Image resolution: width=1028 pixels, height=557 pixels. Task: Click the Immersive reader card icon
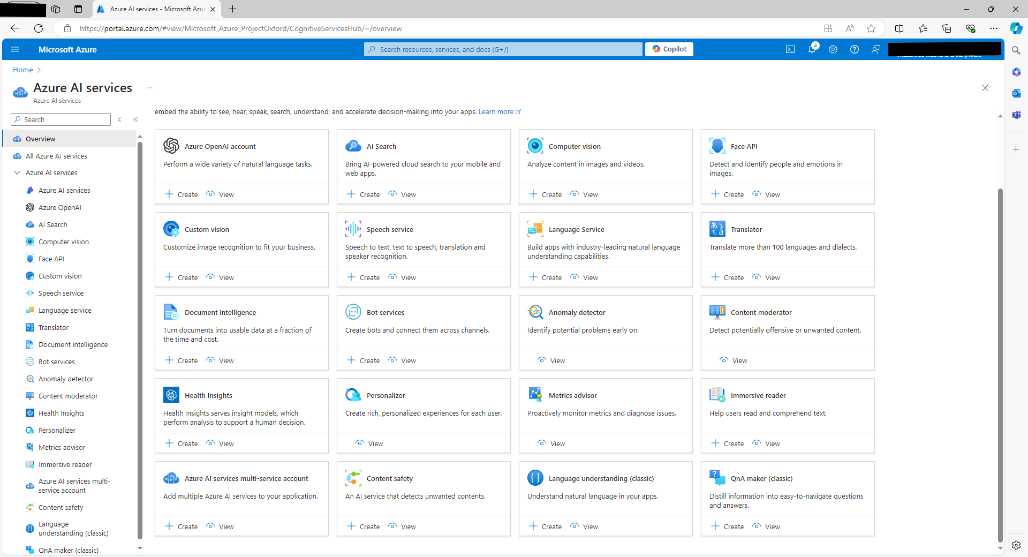(717, 394)
